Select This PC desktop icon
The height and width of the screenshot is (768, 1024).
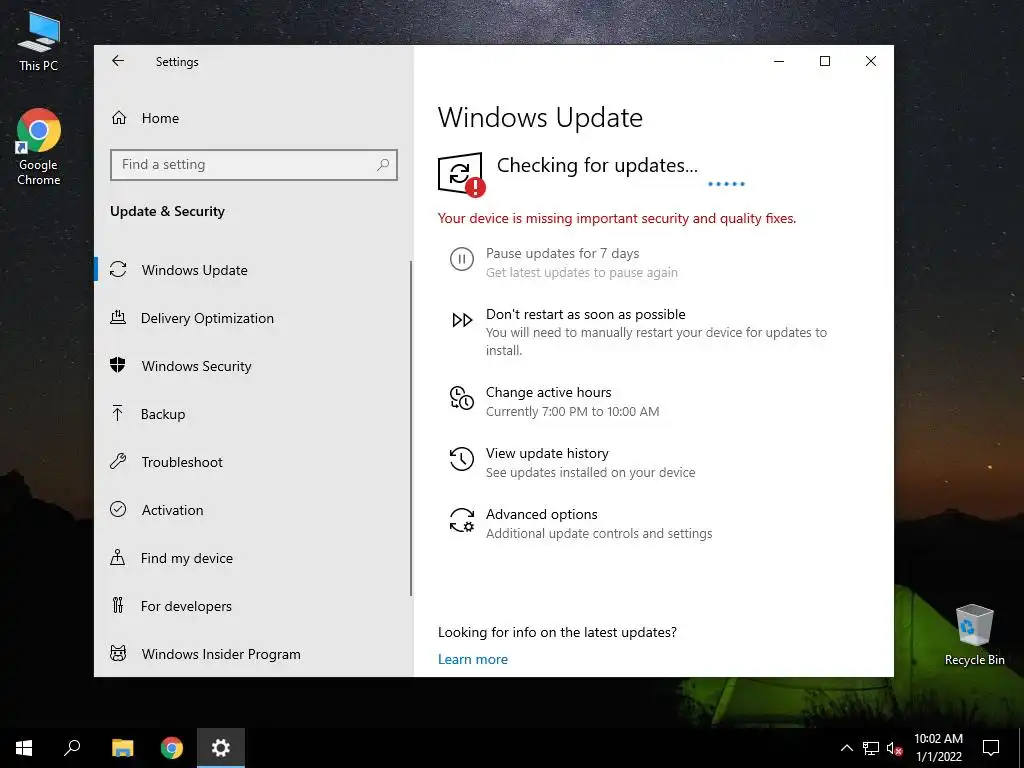click(39, 40)
